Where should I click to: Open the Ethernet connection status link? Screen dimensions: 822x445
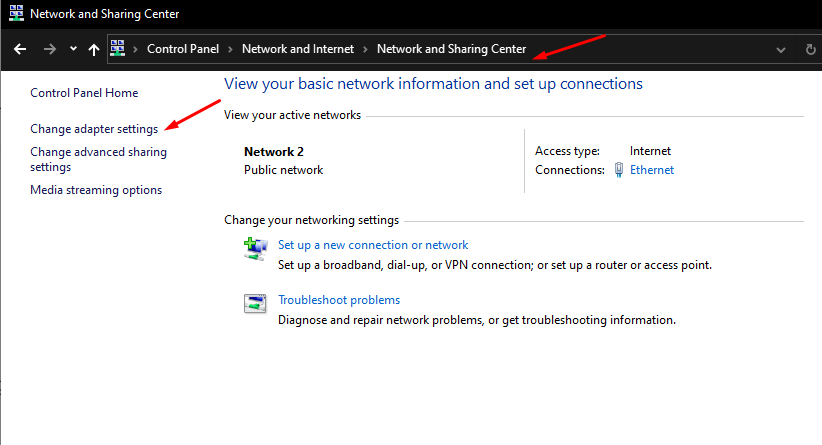[x=651, y=170]
